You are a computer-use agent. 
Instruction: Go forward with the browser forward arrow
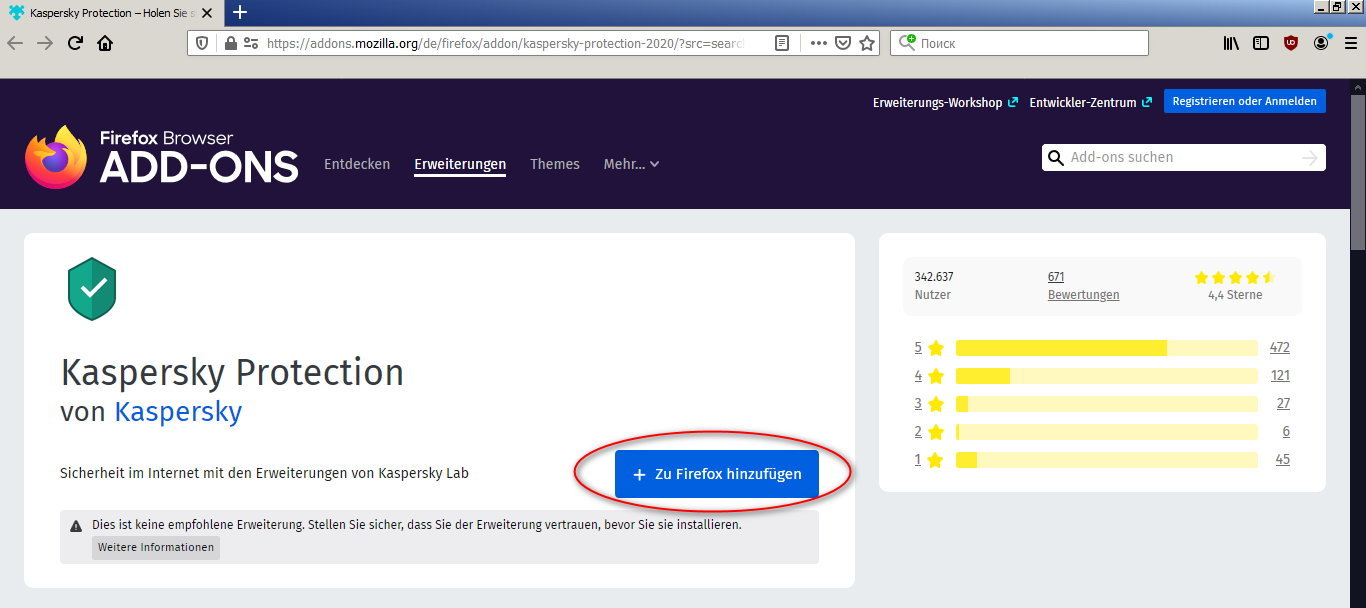point(45,43)
